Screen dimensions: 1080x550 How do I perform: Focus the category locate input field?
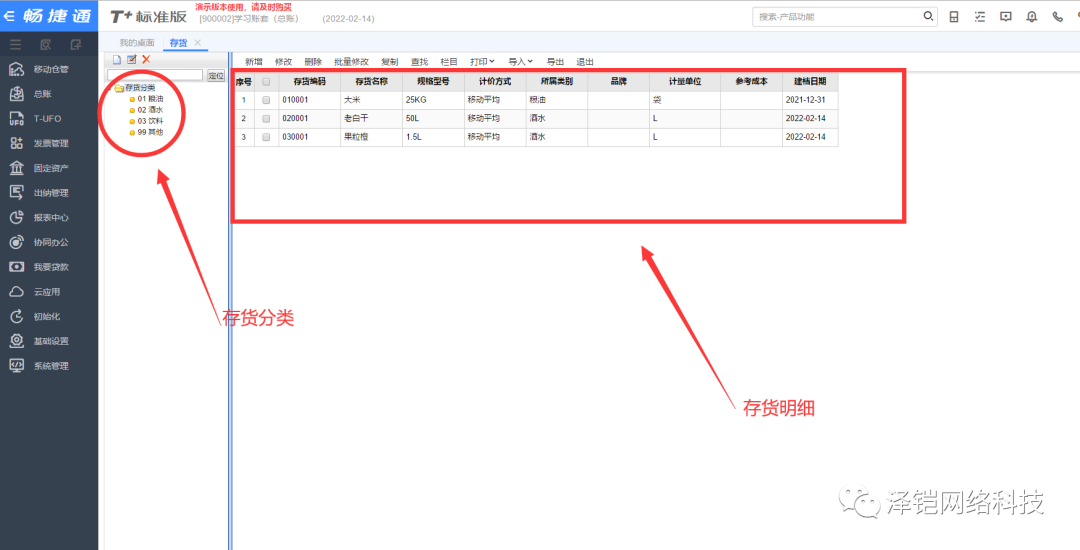[155, 75]
